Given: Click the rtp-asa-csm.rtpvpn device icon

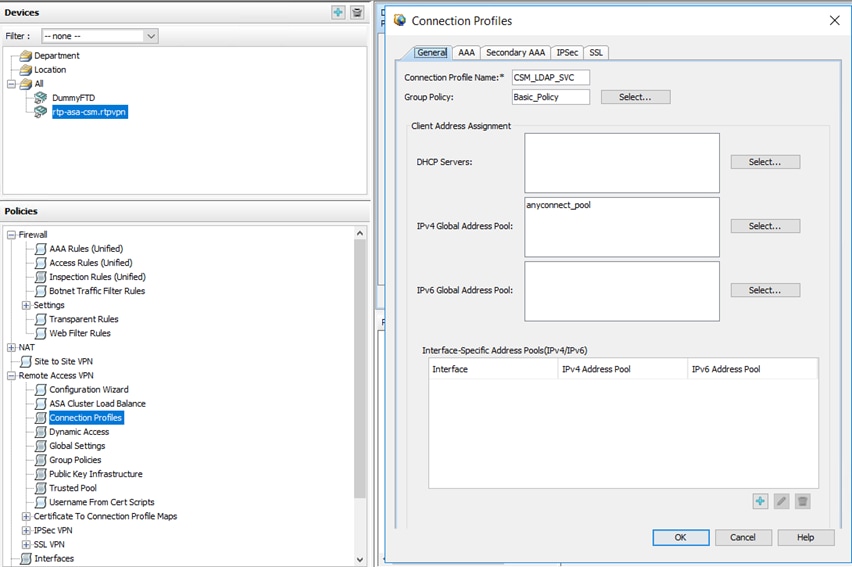Looking at the screenshot, I should pyautogui.click(x=41, y=112).
